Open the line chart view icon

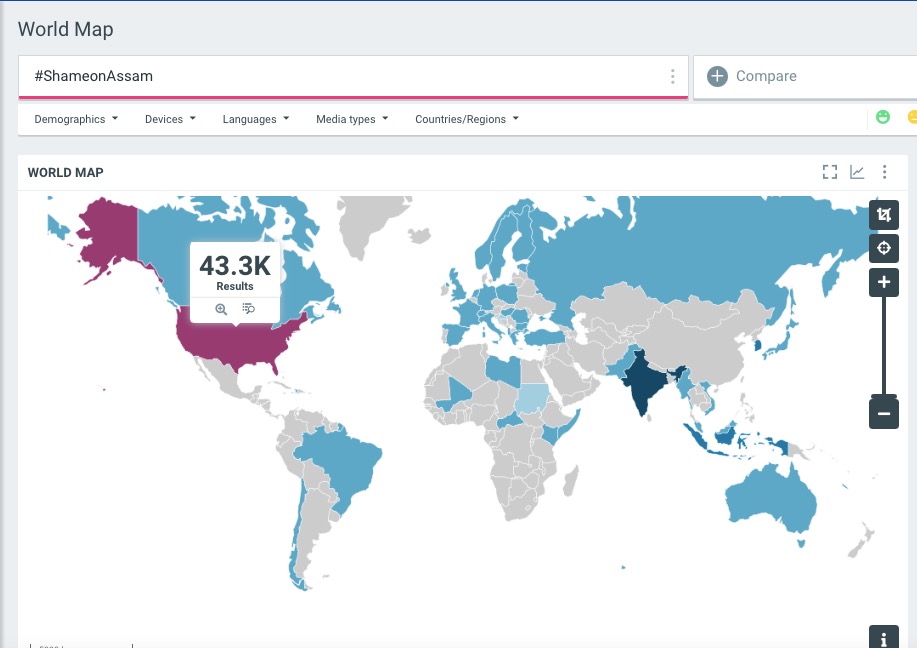[857, 172]
